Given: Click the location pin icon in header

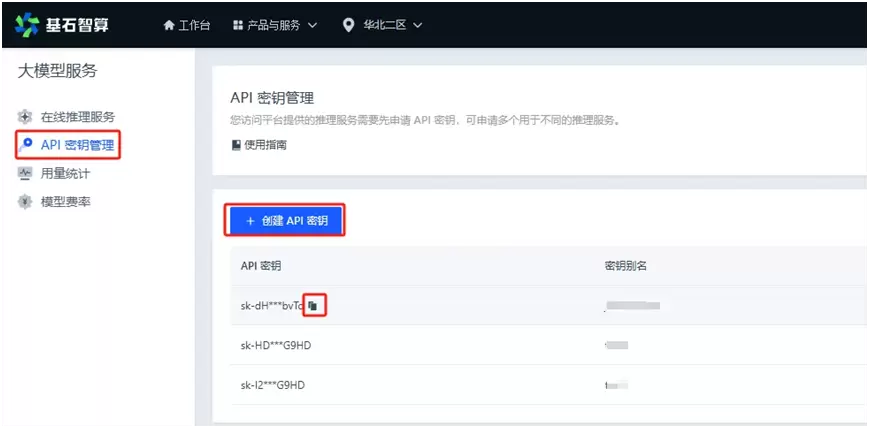Looking at the screenshot, I should [348, 25].
